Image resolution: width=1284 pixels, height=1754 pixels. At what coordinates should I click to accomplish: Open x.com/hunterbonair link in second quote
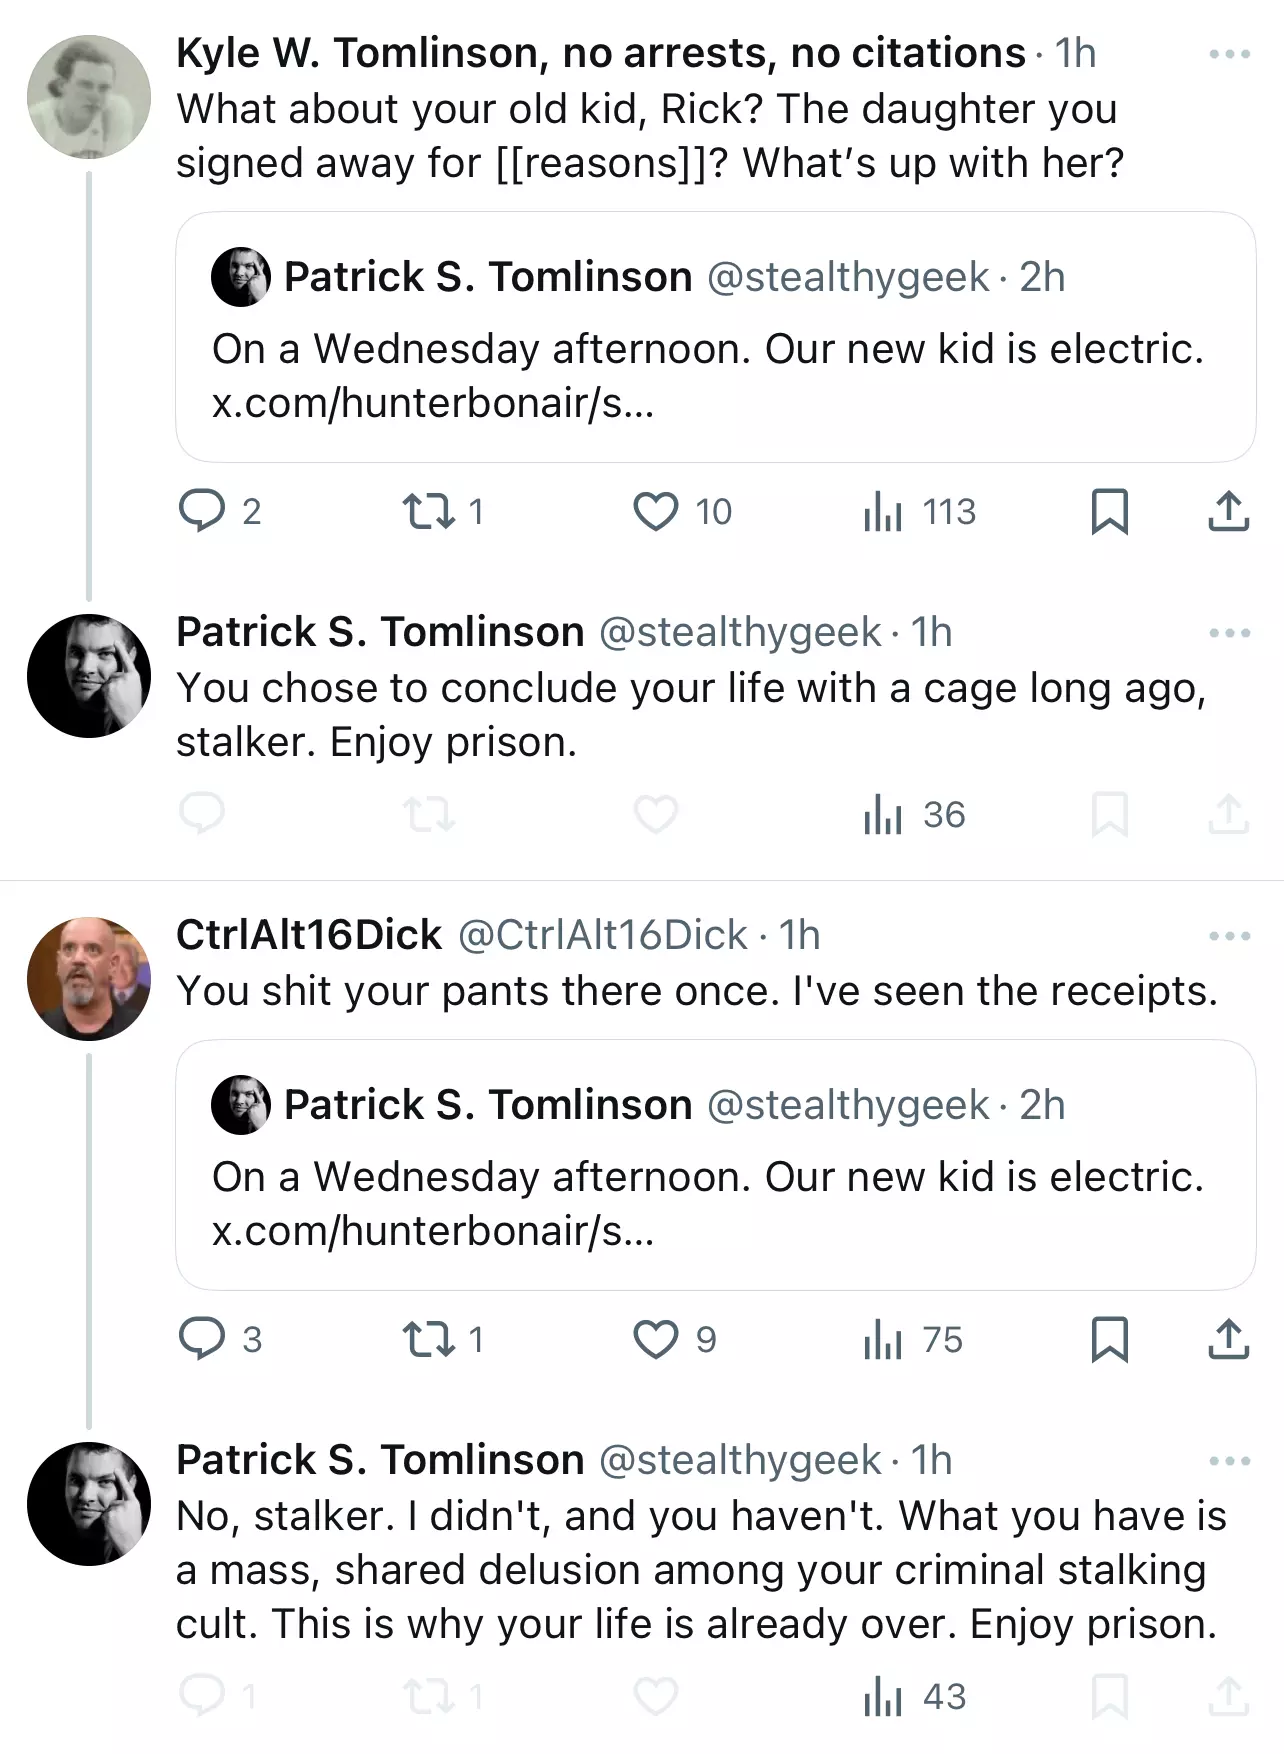(433, 1231)
